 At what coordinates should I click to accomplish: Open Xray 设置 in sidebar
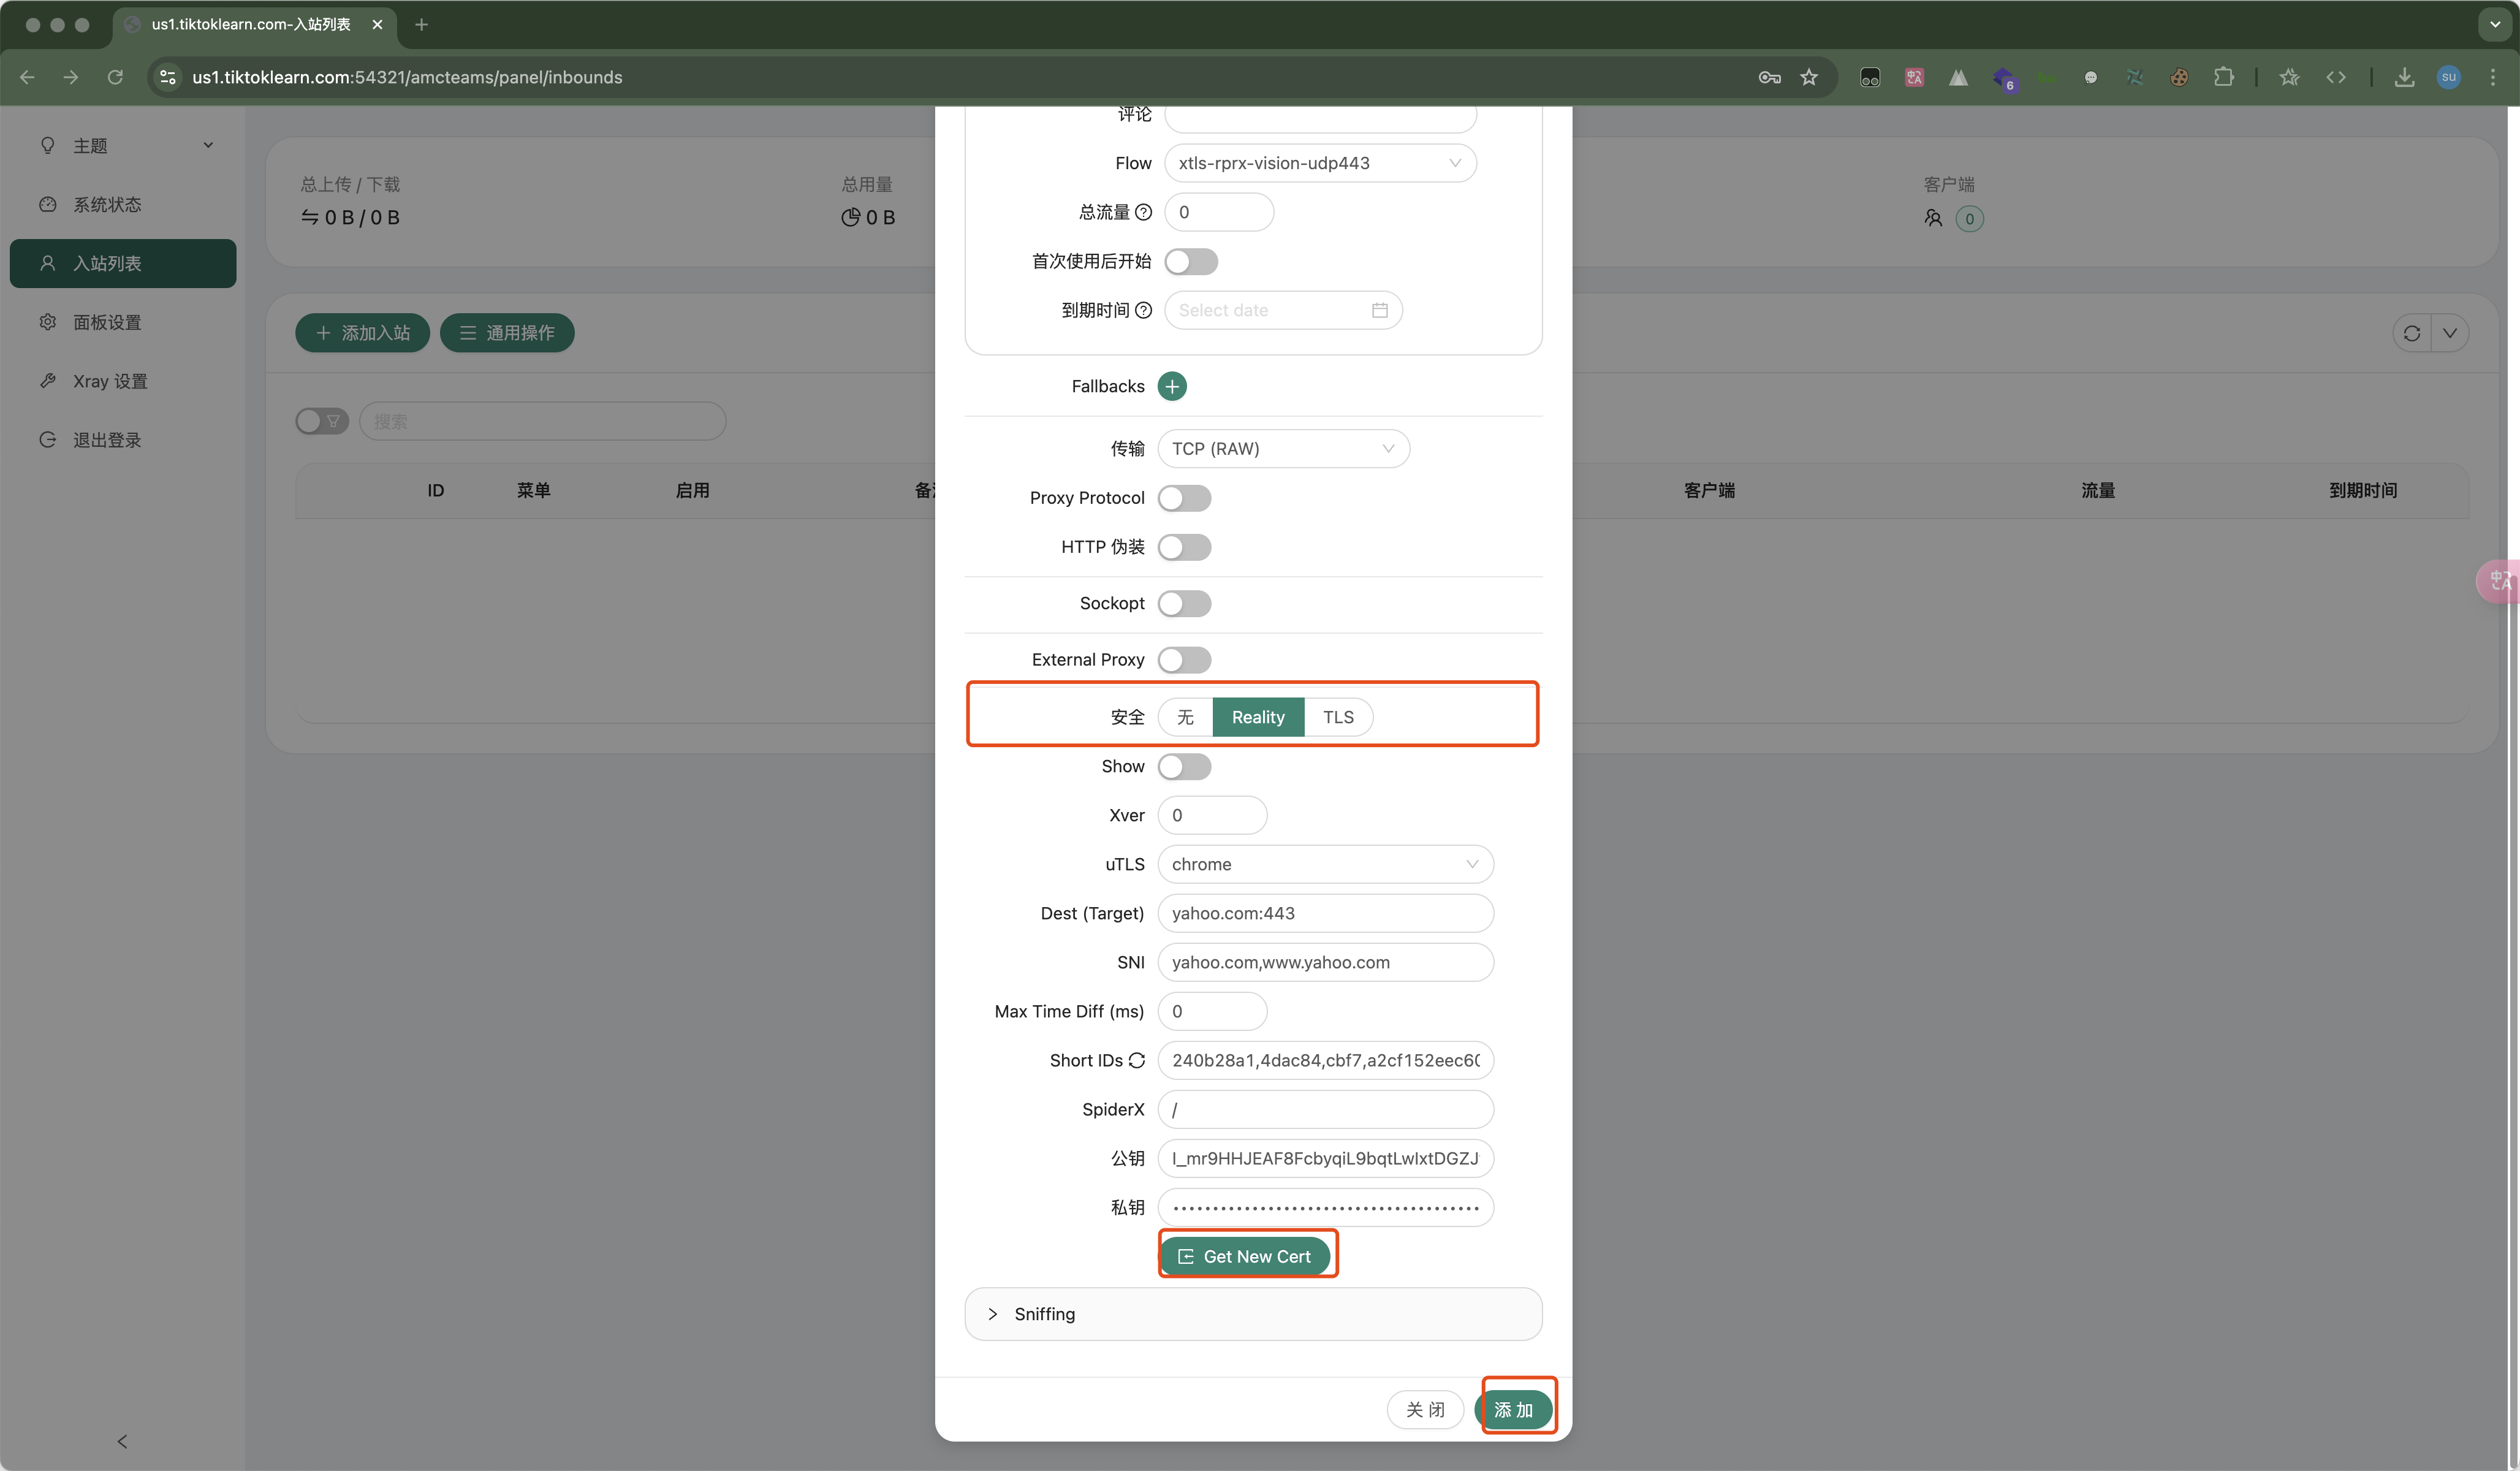point(110,381)
